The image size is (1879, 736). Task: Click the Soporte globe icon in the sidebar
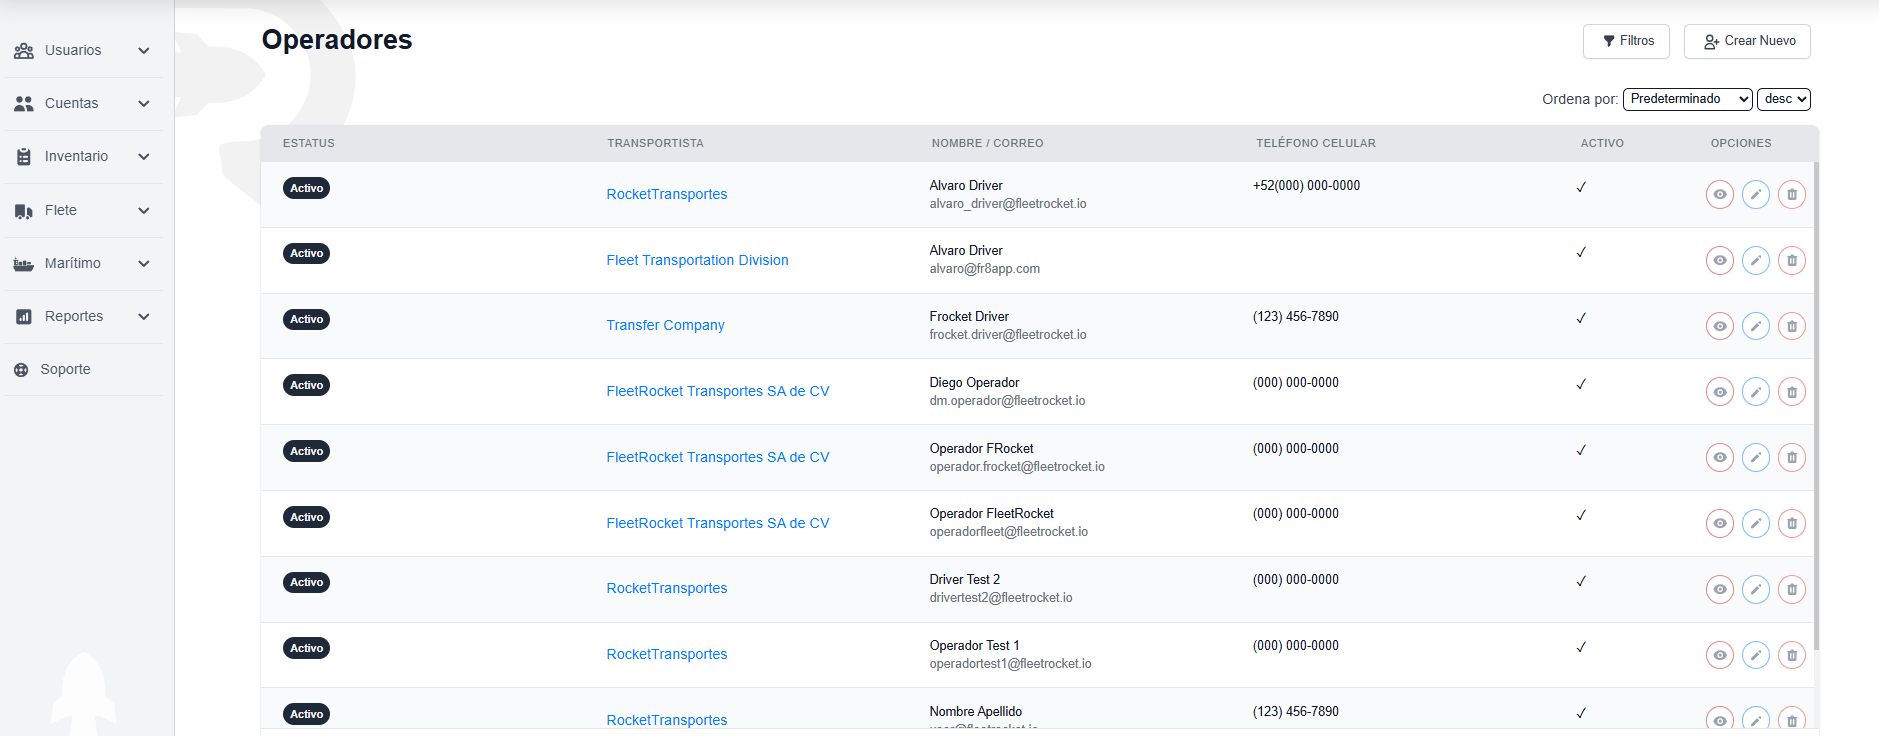click(x=21, y=370)
